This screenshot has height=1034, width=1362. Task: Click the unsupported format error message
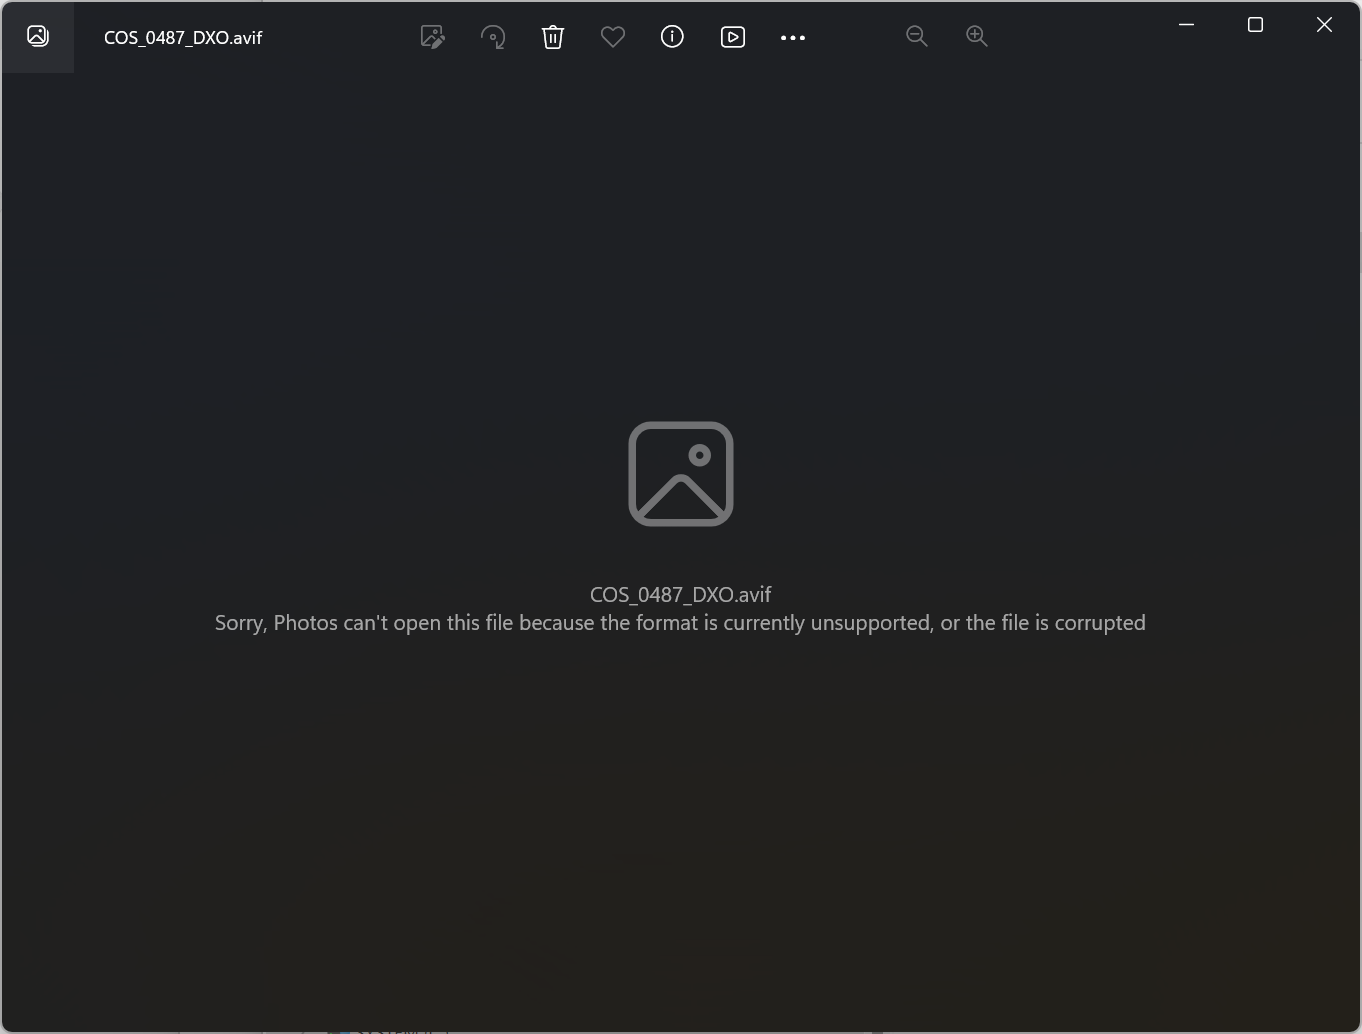click(680, 622)
